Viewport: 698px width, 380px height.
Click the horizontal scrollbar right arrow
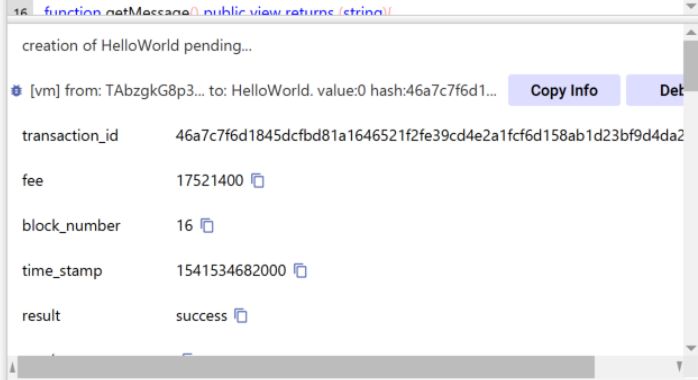[x=679, y=367]
